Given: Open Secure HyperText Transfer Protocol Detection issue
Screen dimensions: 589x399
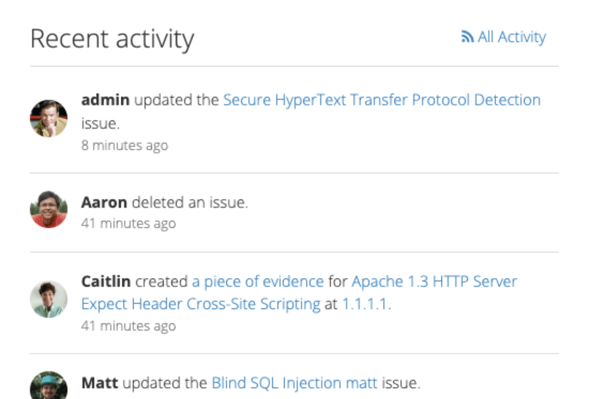Looking at the screenshot, I should (382, 100).
